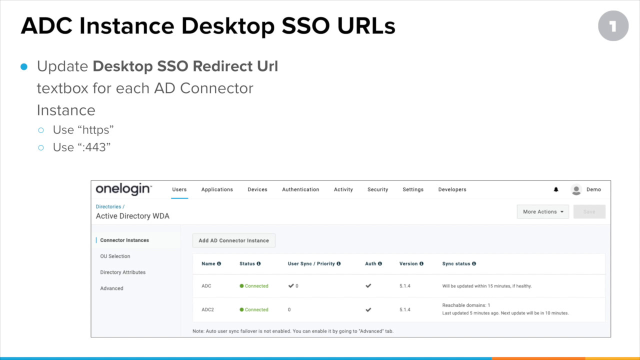
Task: Click the OneLogin logo
Action: coord(124,189)
